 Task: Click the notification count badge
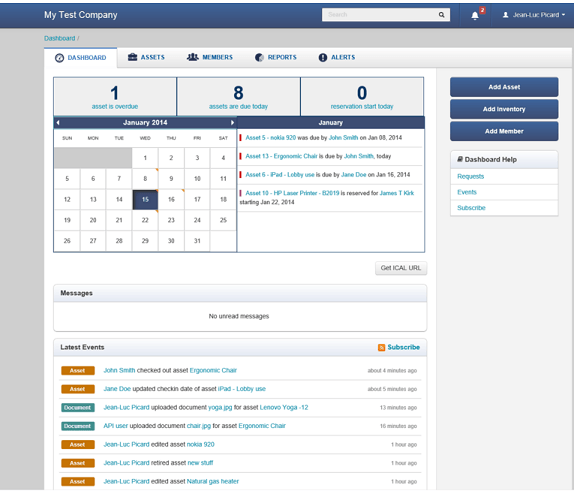(x=482, y=10)
